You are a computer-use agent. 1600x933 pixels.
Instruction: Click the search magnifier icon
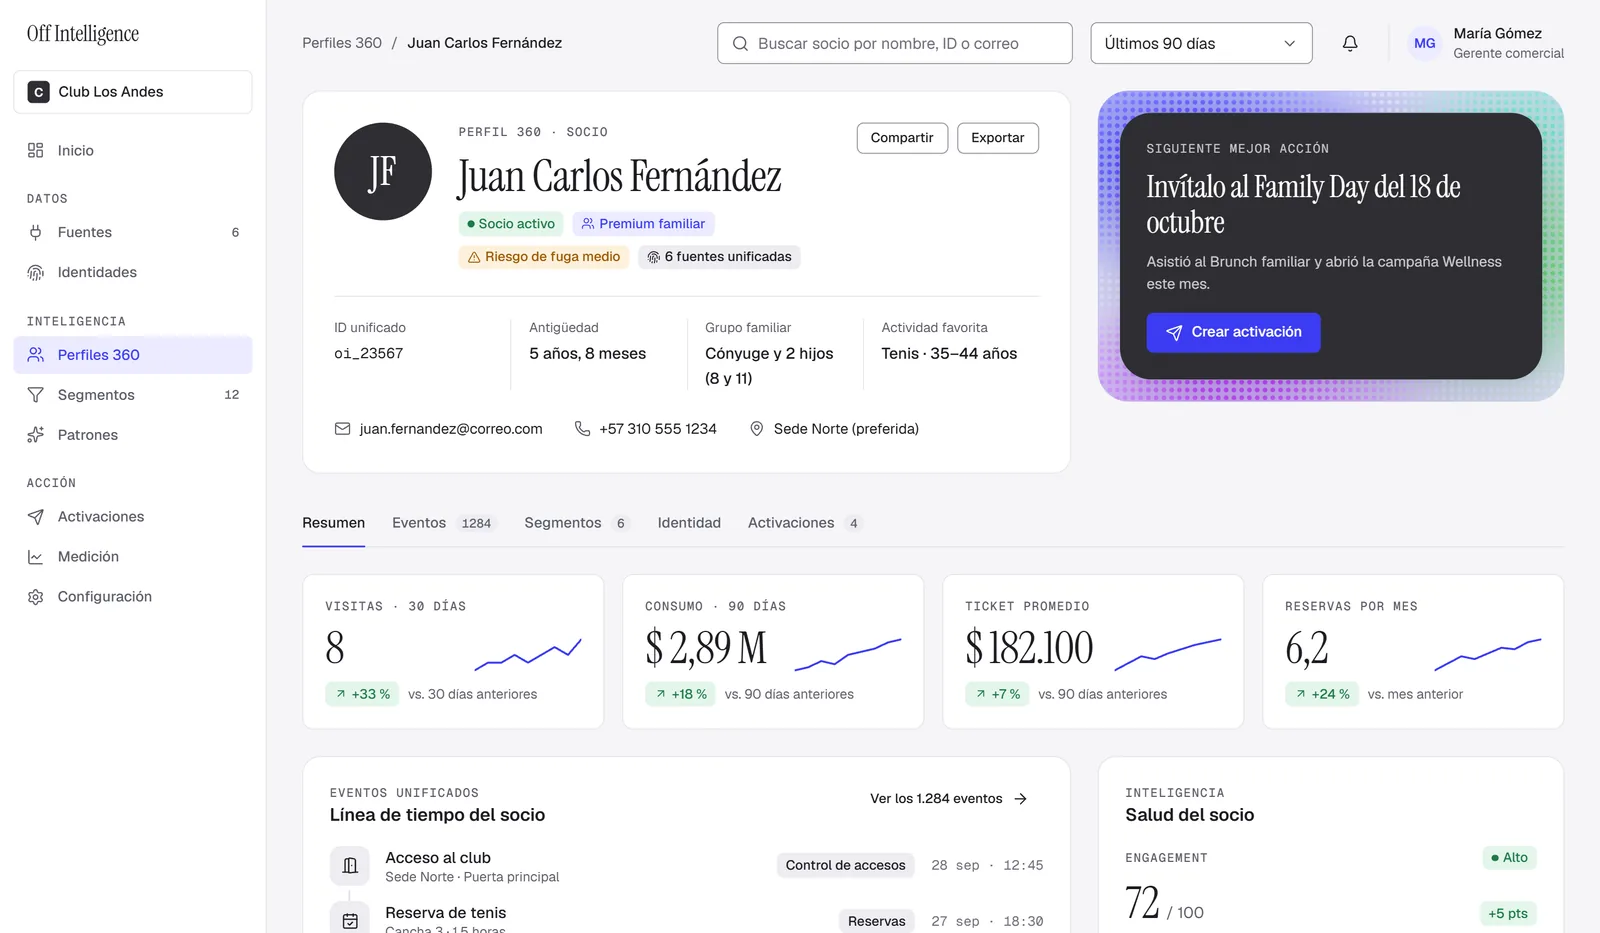[741, 44]
